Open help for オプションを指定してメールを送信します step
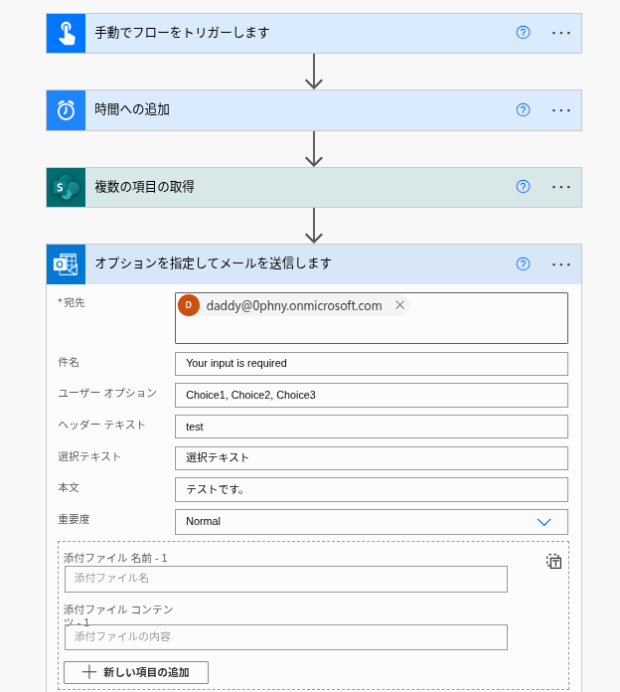The height and width of the screenshot is (692, 620). coord(523,264)
